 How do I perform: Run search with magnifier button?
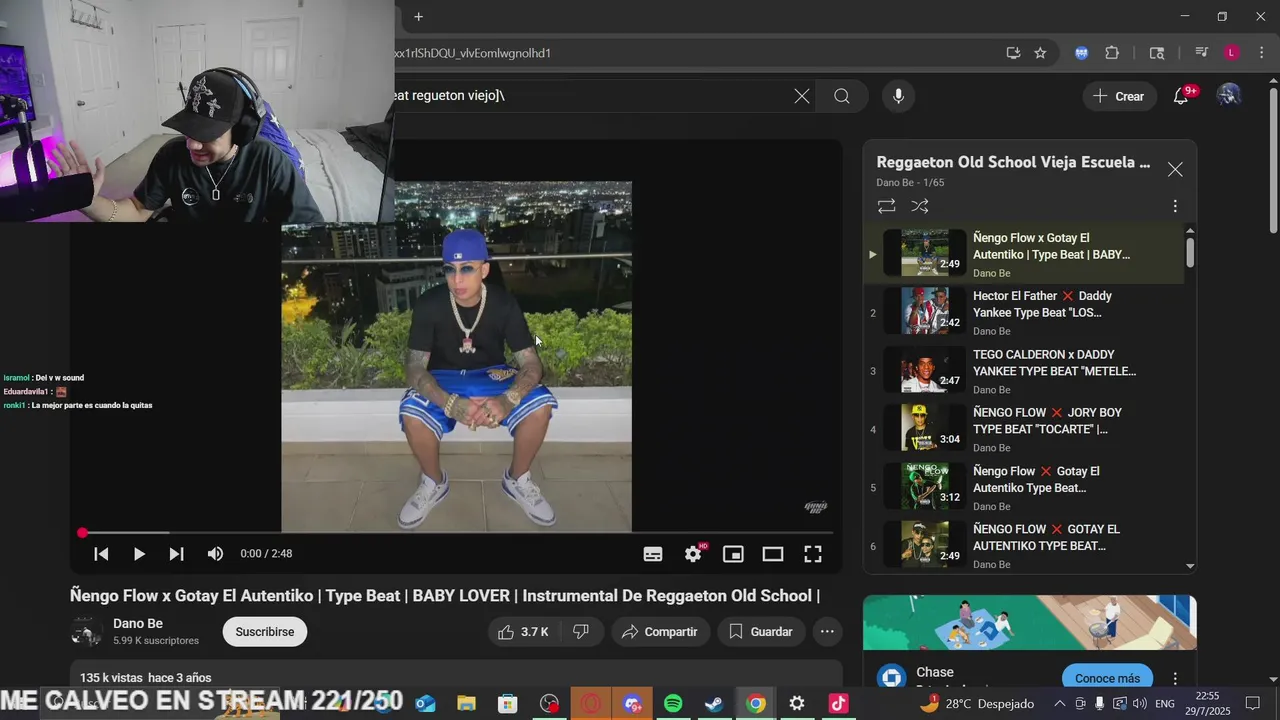842,96
